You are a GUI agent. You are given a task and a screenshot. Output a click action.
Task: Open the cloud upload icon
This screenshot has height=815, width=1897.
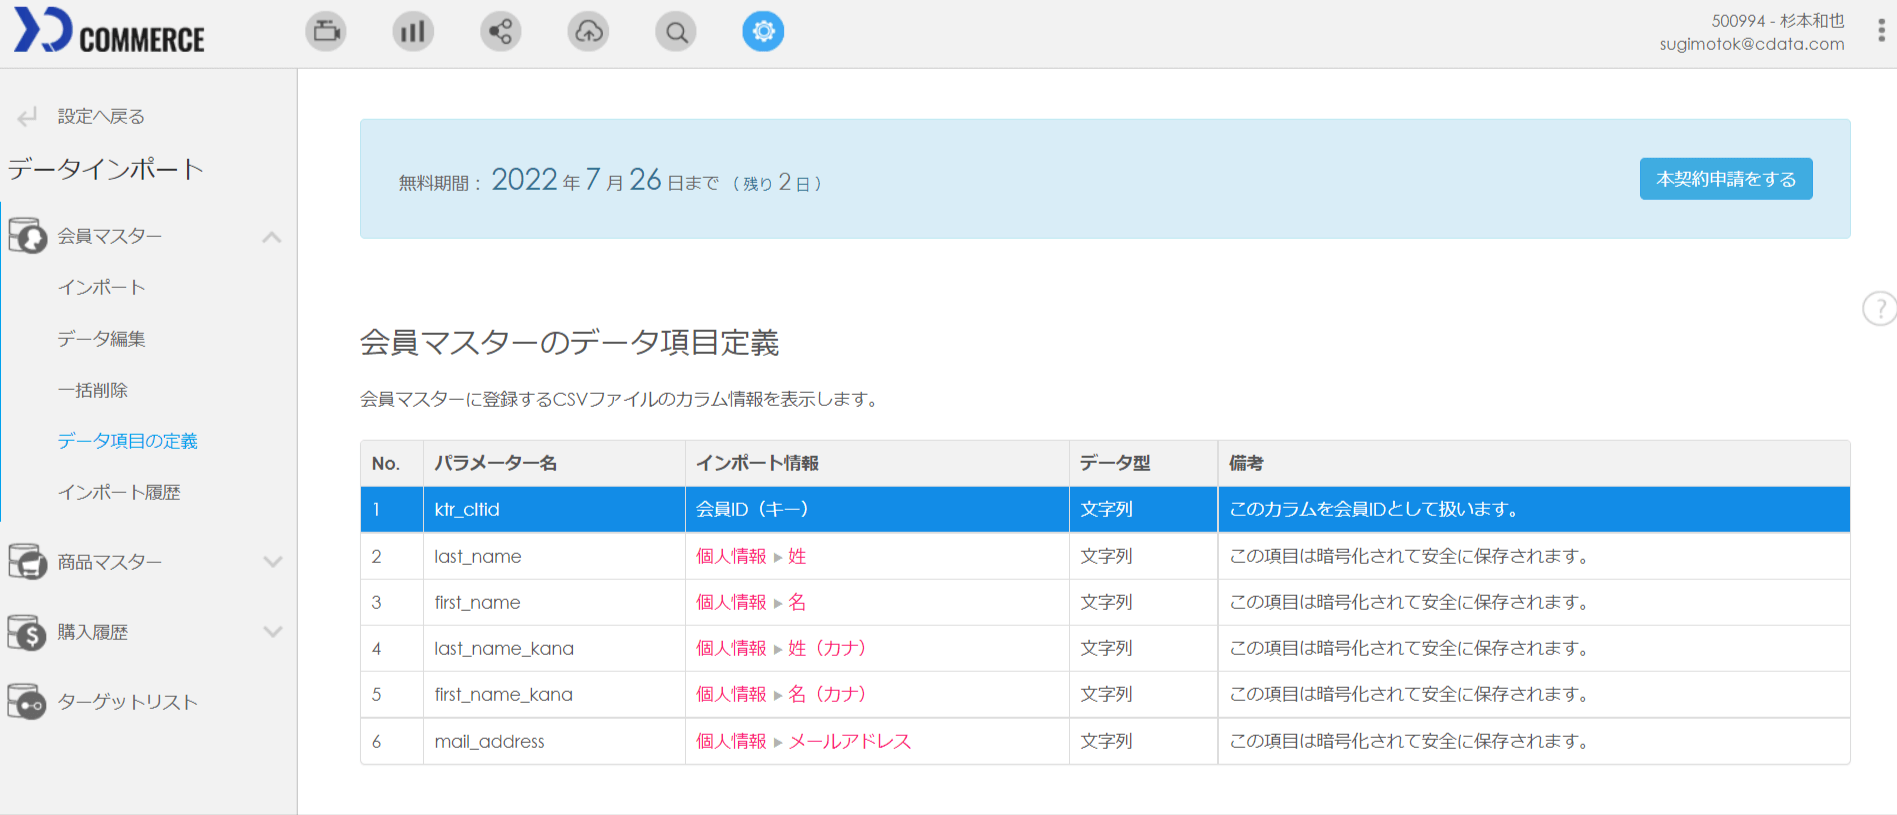(588, 32)
